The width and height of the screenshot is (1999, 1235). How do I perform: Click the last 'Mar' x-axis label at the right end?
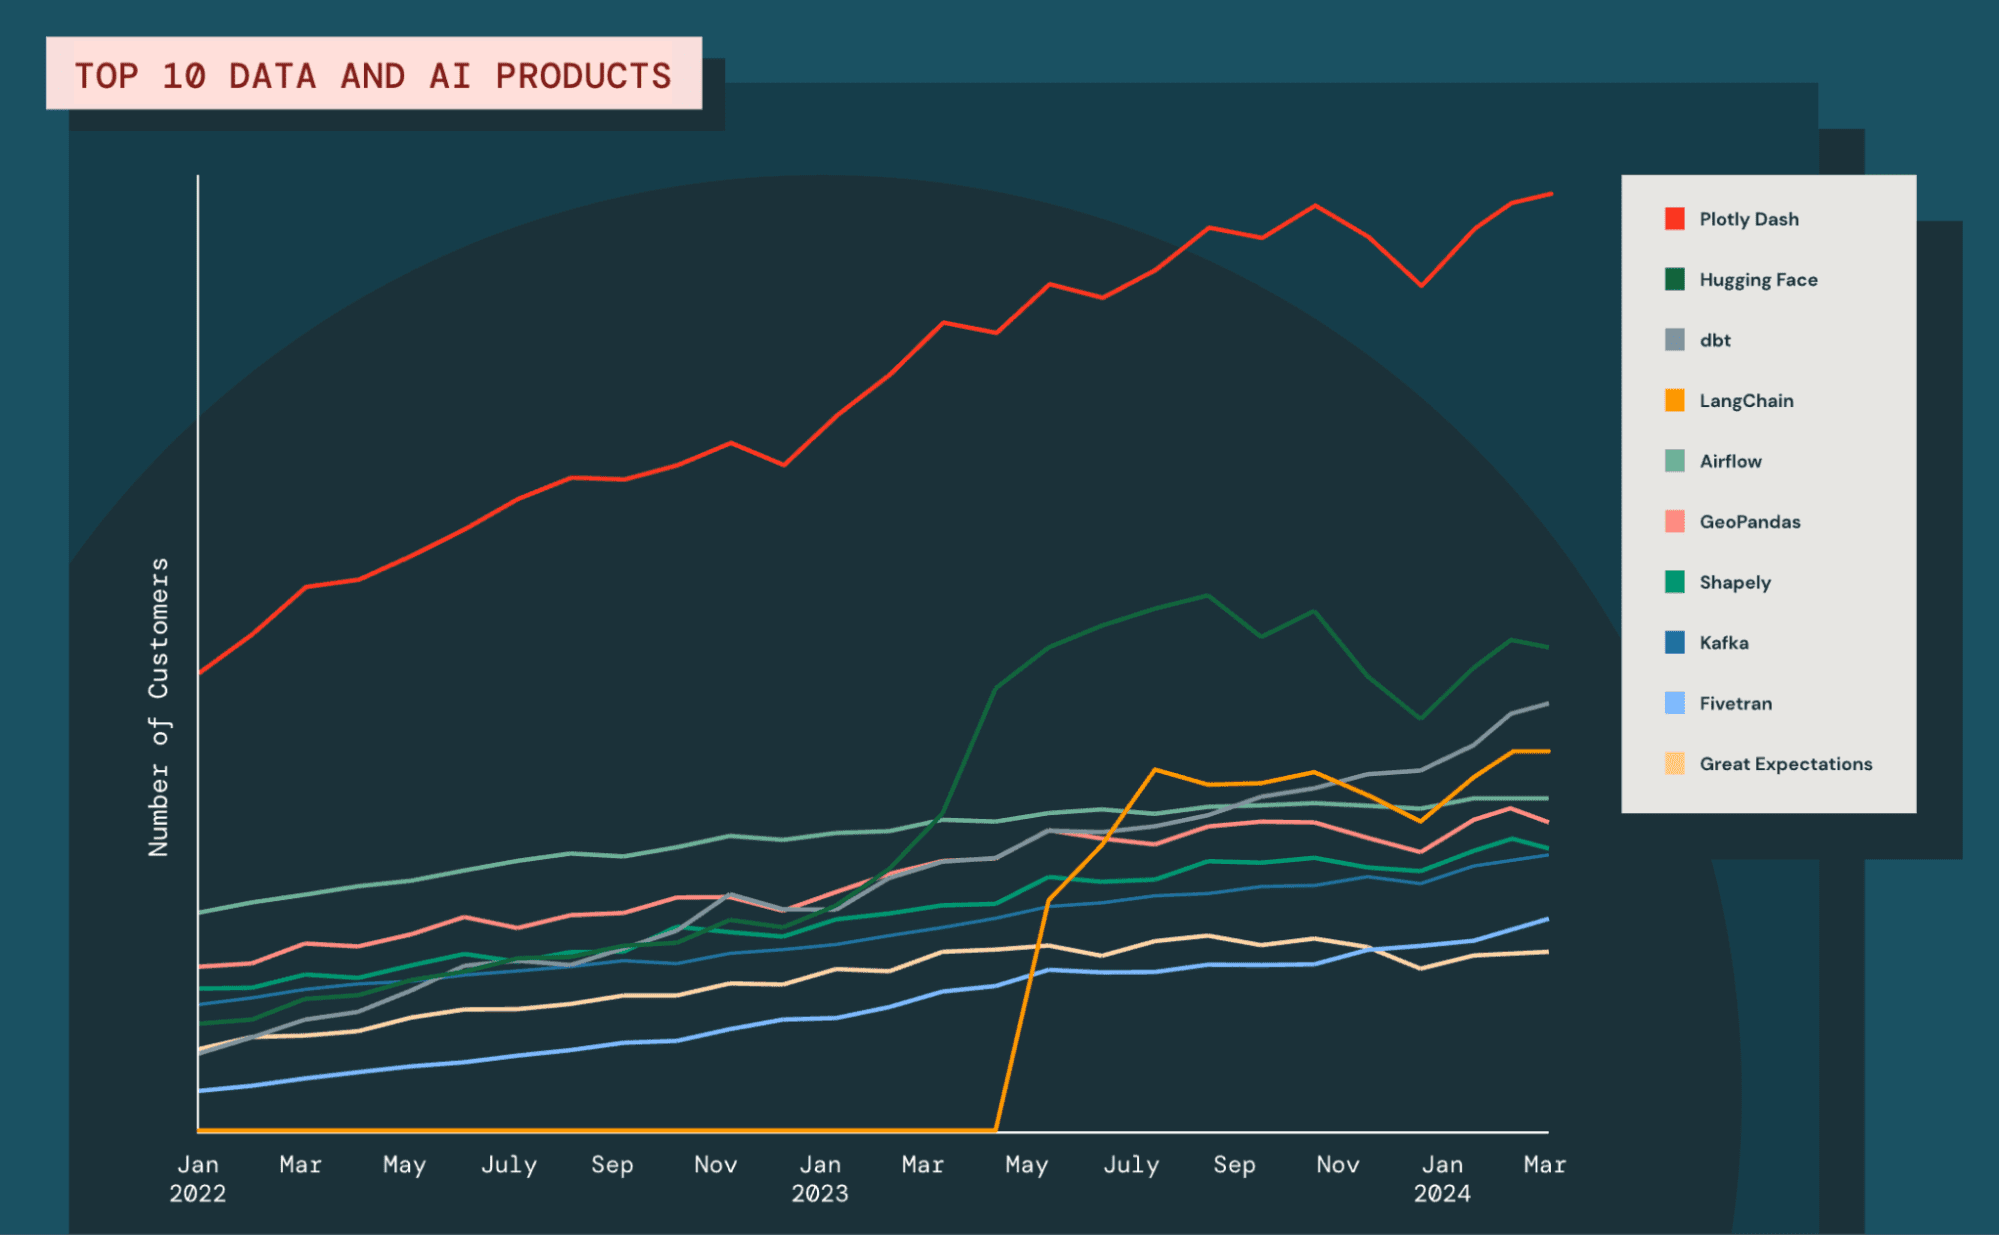(1545, 1165)
